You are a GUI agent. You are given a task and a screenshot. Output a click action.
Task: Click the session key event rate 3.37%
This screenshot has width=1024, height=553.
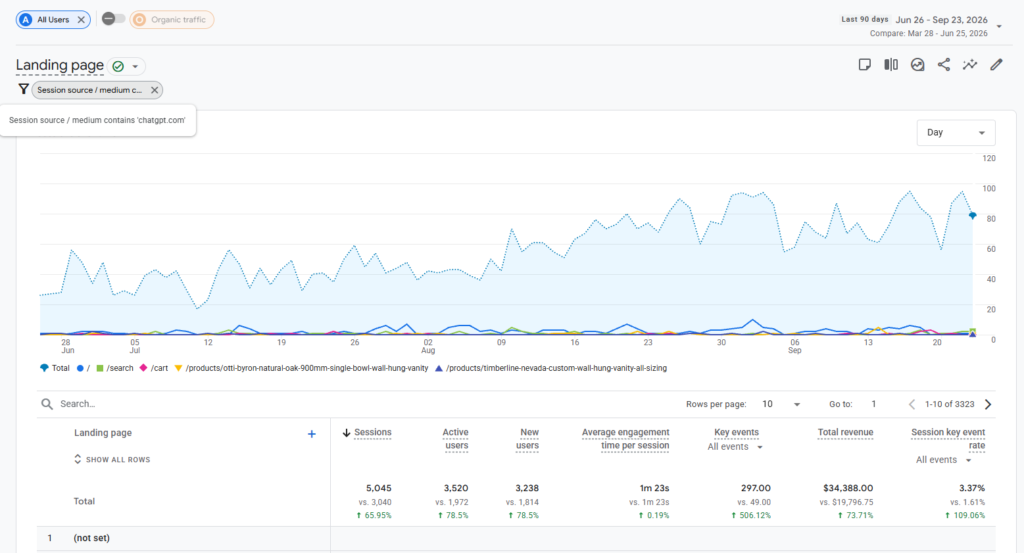pos(972,488)
